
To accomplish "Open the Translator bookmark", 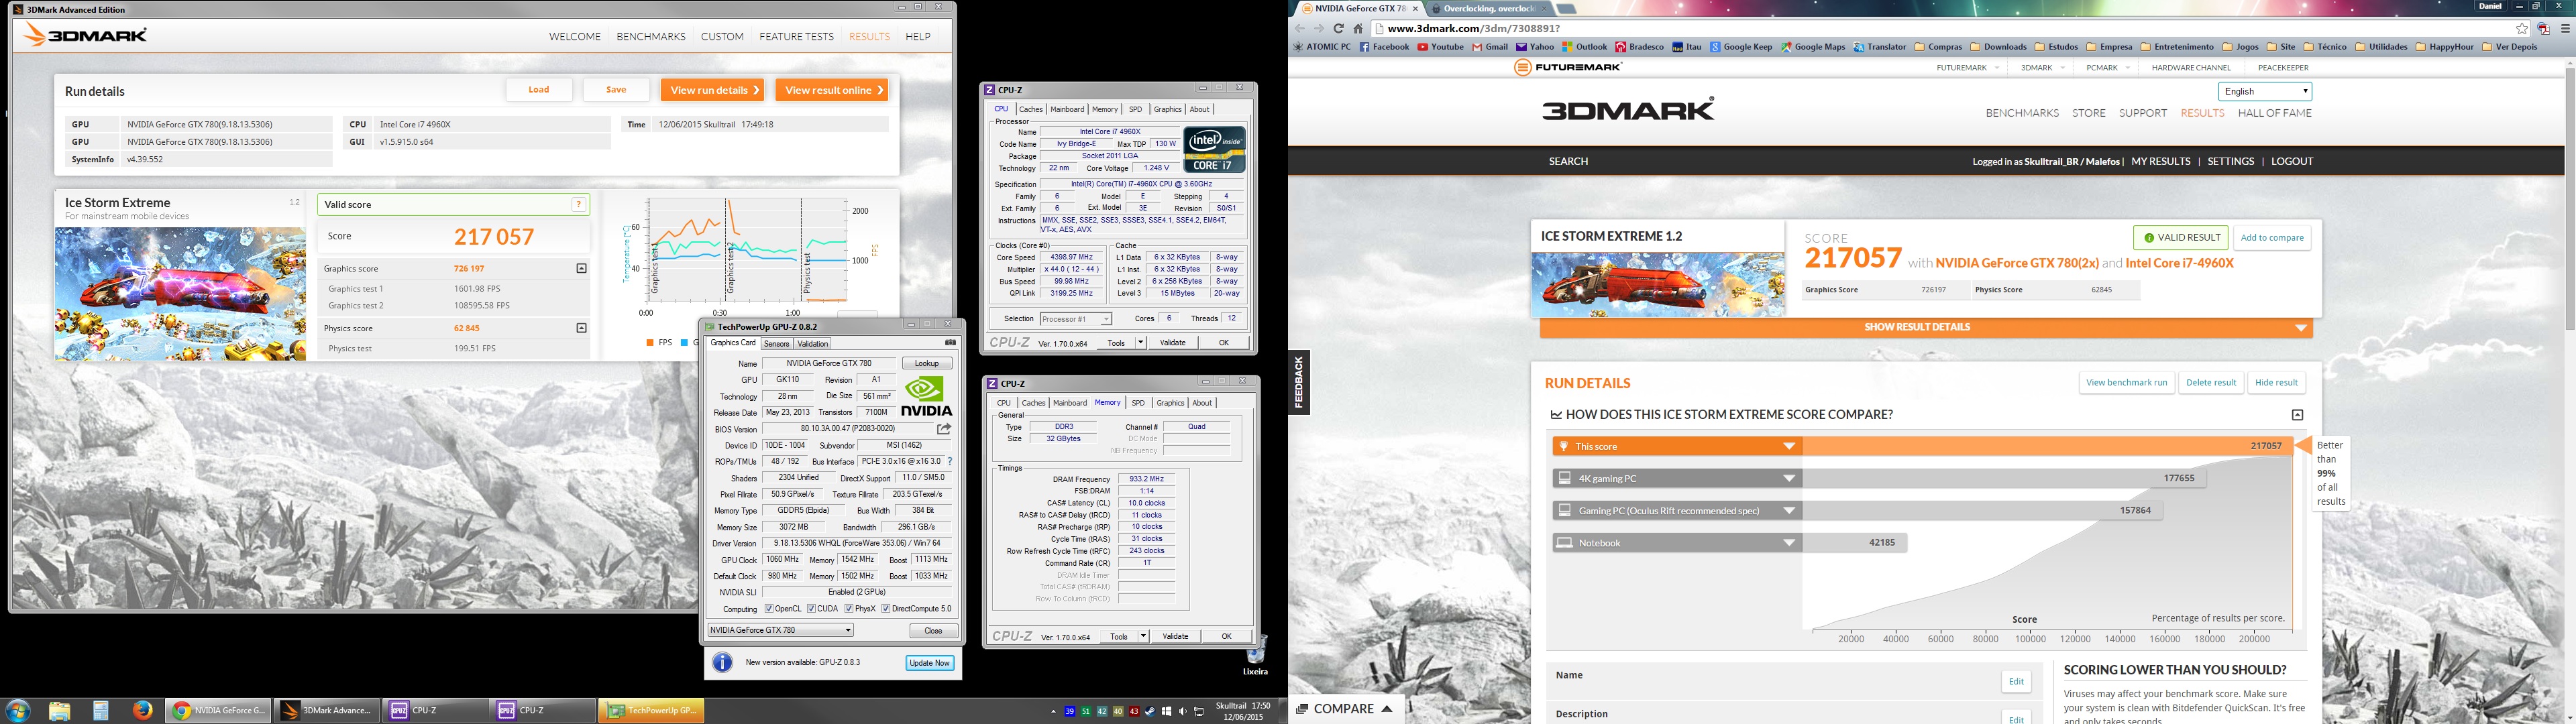I will tap(1880, 47).
